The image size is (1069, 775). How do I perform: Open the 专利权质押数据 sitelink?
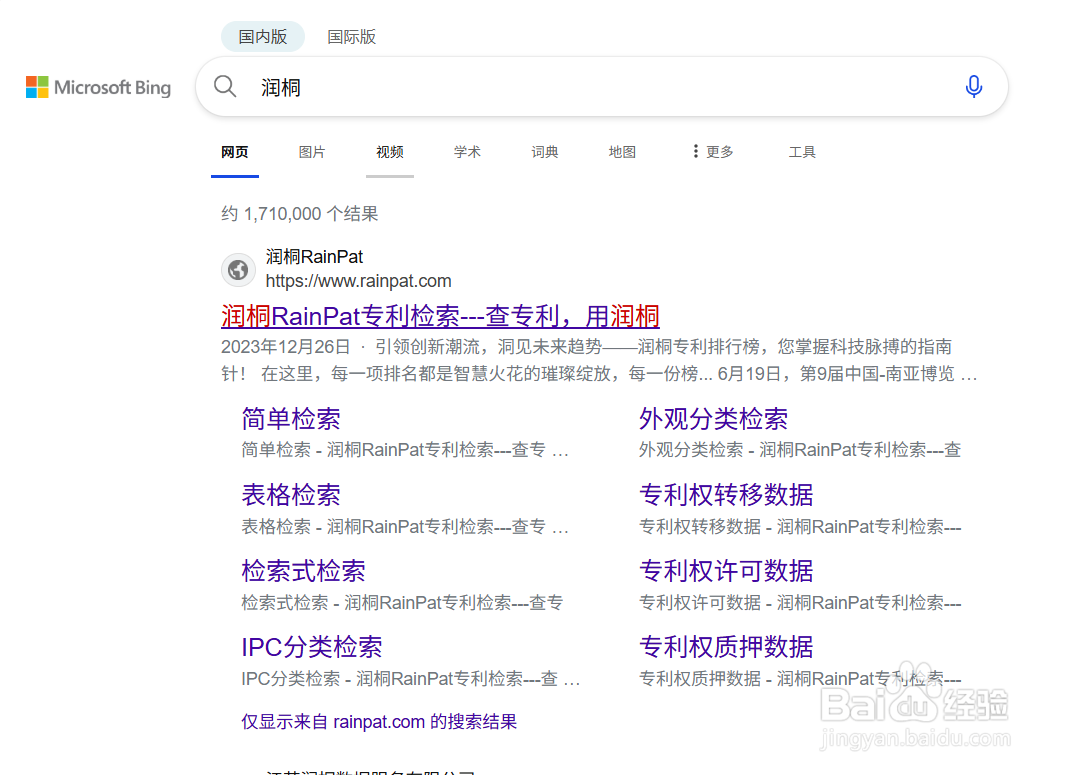(726, 648)
